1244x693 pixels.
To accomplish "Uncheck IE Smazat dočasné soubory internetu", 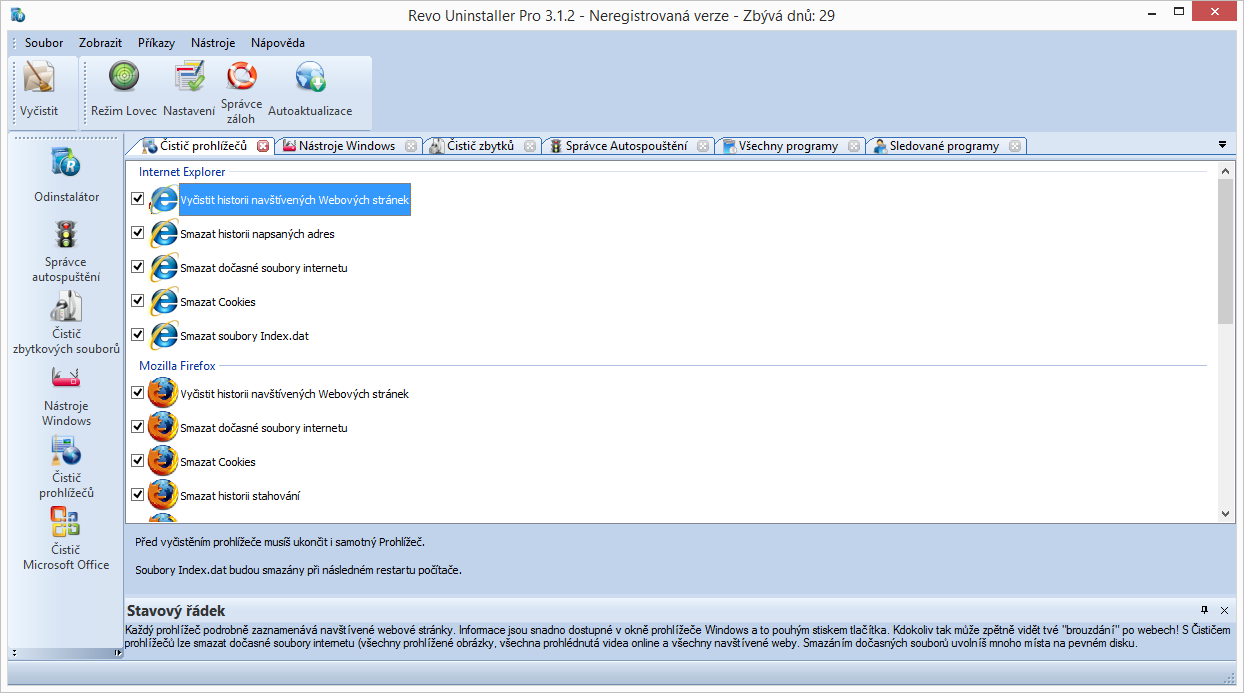I will [x=138, y=267].
